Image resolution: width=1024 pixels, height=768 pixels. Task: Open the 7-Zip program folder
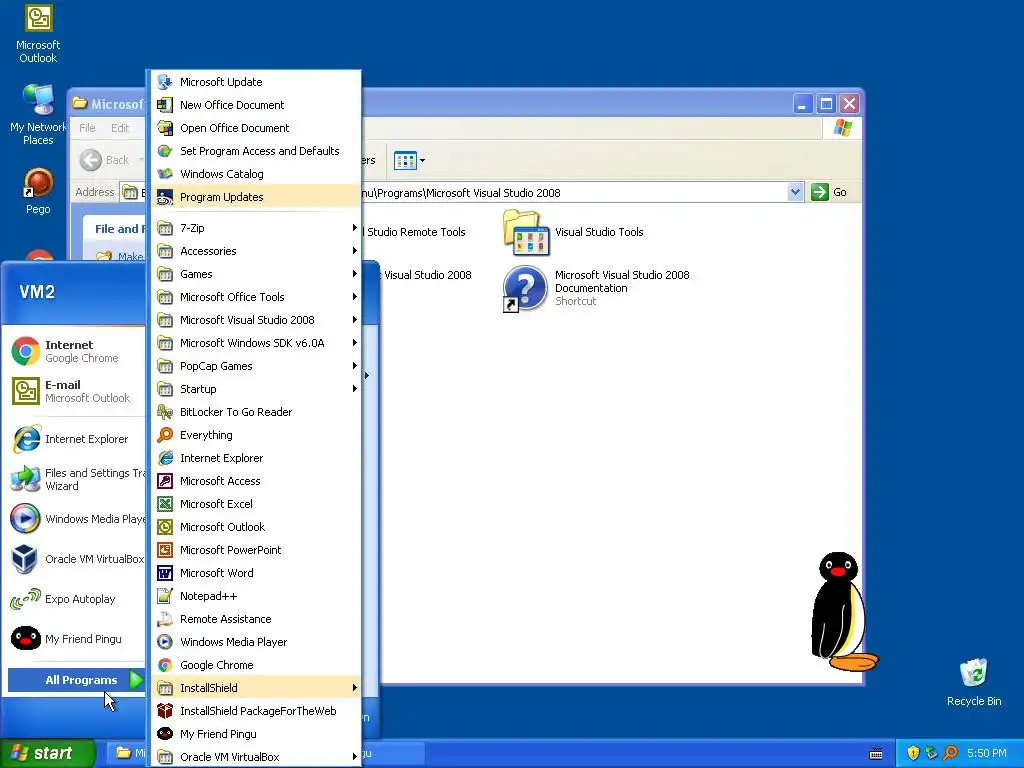(256, 228)
